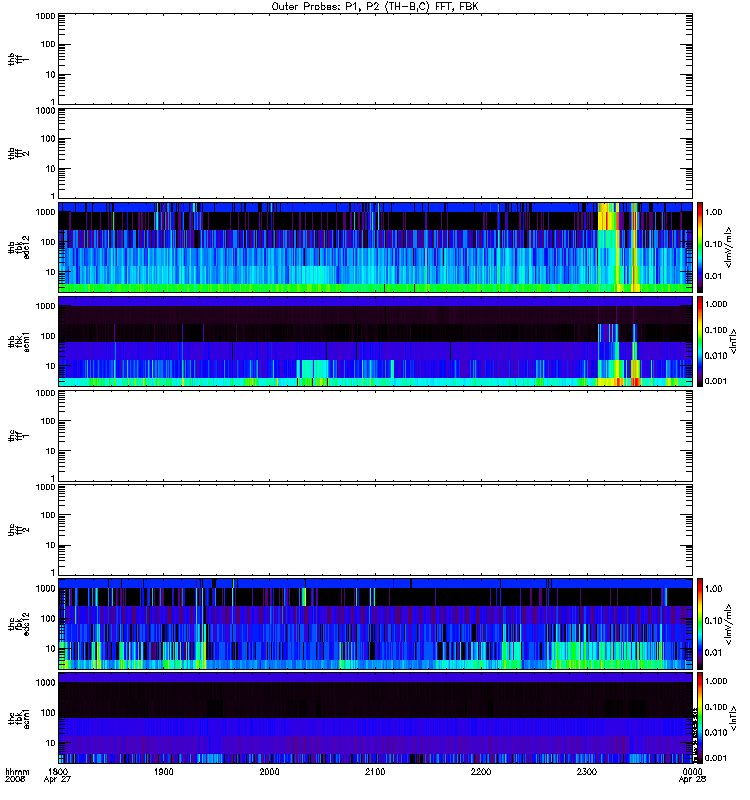The width and height of the screenshot is (750, 800).
Task: Click the "1.000" tick on thc scm1 color bar
Action: click(x=716, y=681)
